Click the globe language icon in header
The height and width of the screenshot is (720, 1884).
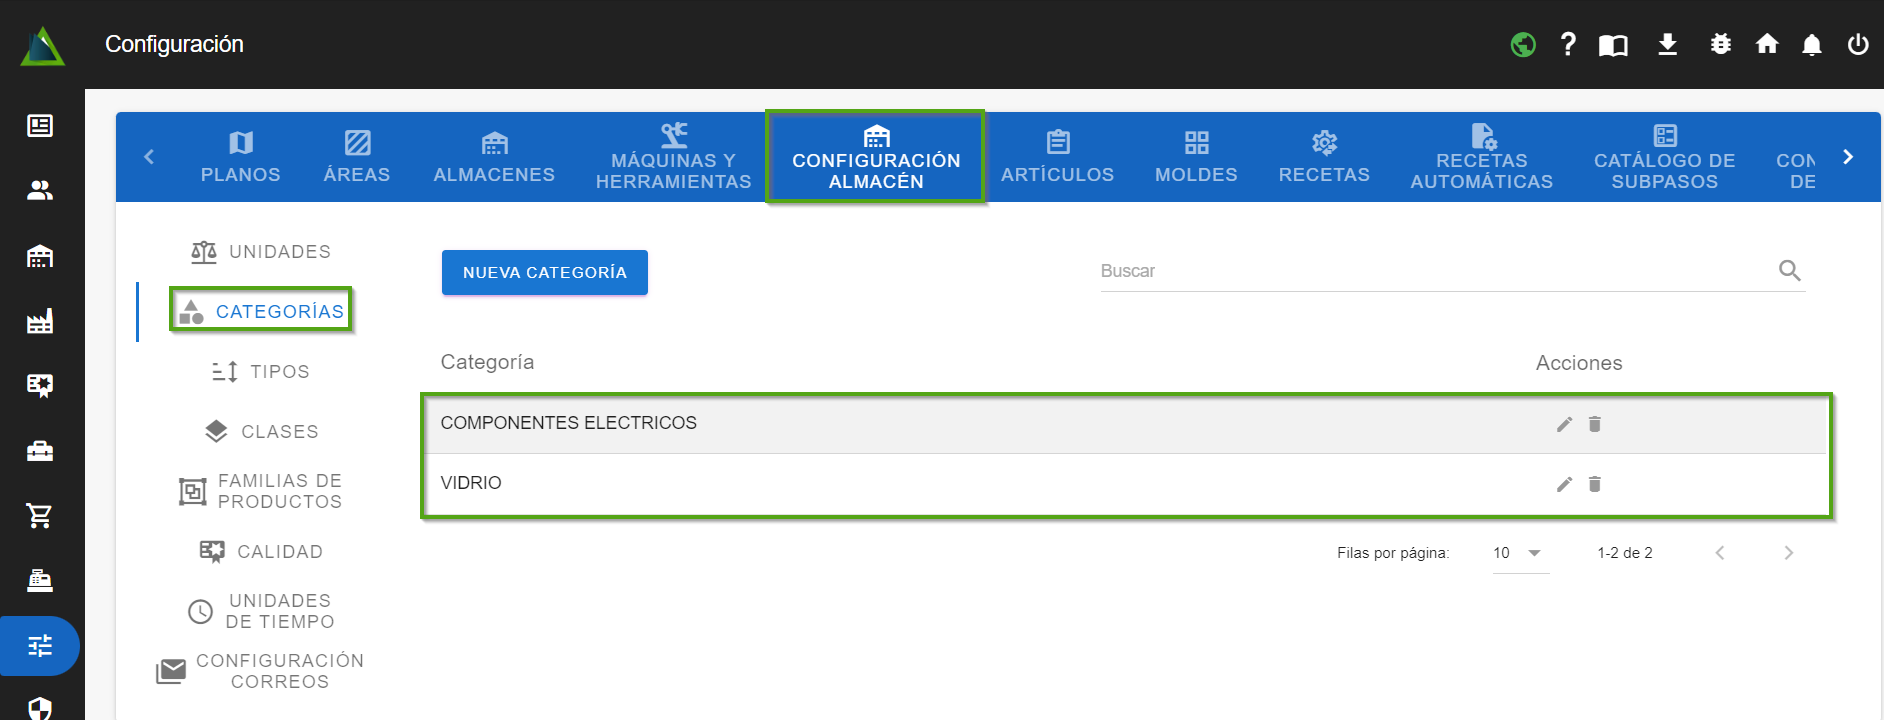[1523, 45]
